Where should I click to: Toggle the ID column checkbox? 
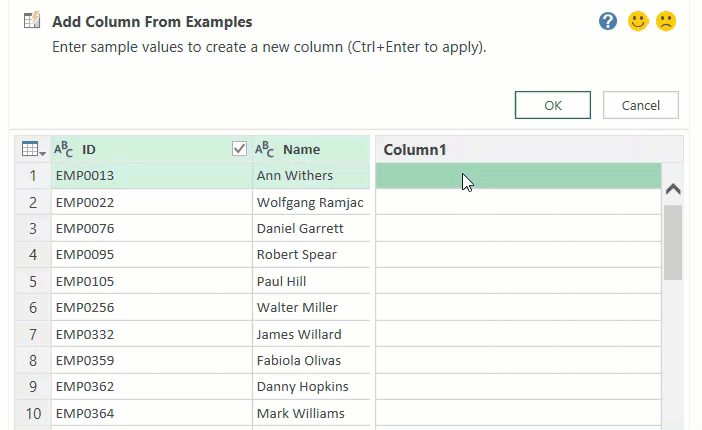click(x=239, y=149)
